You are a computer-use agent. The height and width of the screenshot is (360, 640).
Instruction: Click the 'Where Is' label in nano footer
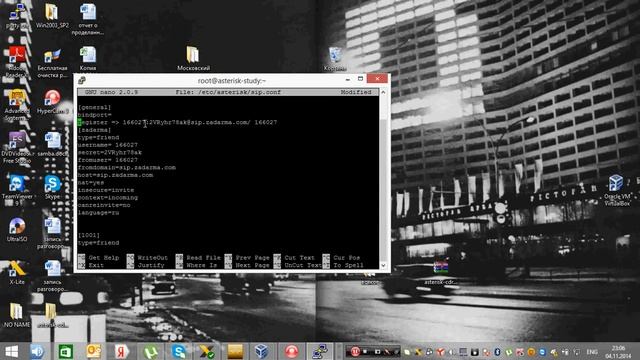pos(202,265)
